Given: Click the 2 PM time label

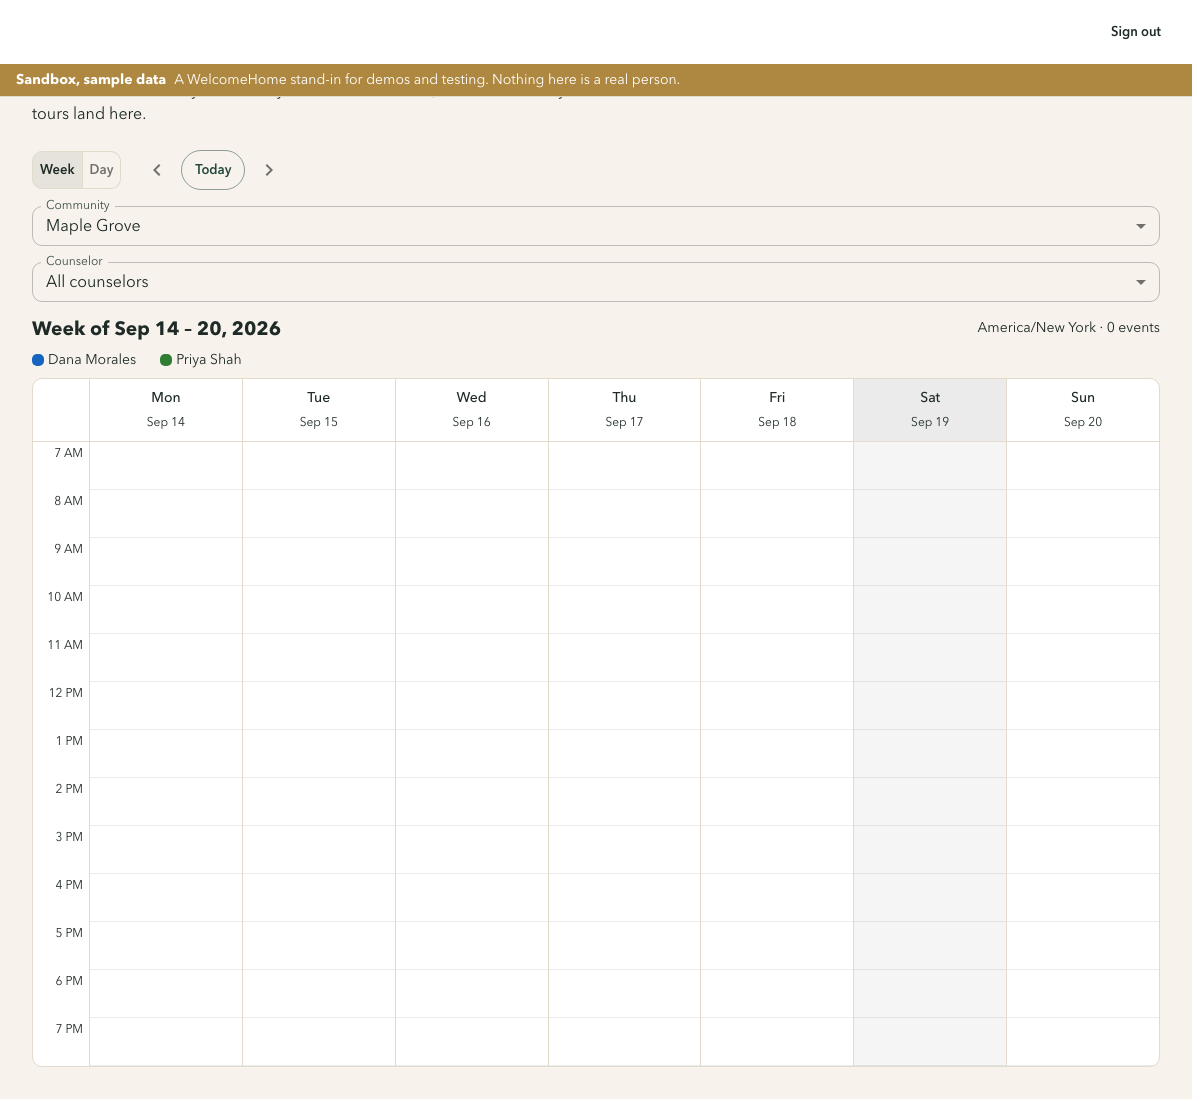Looking at the screenshot, I should pos(69,788).
